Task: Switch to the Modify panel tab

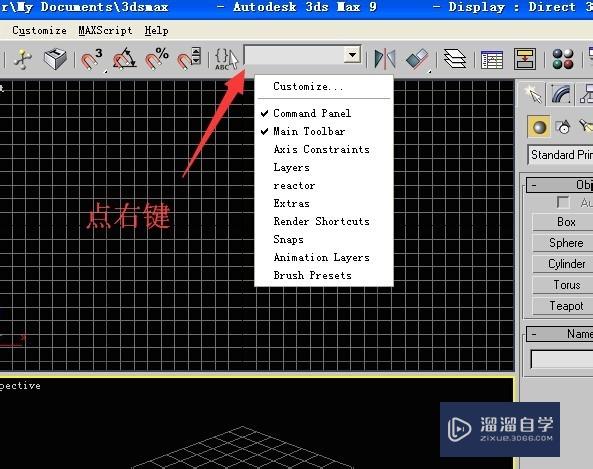Action: point(561,94)
